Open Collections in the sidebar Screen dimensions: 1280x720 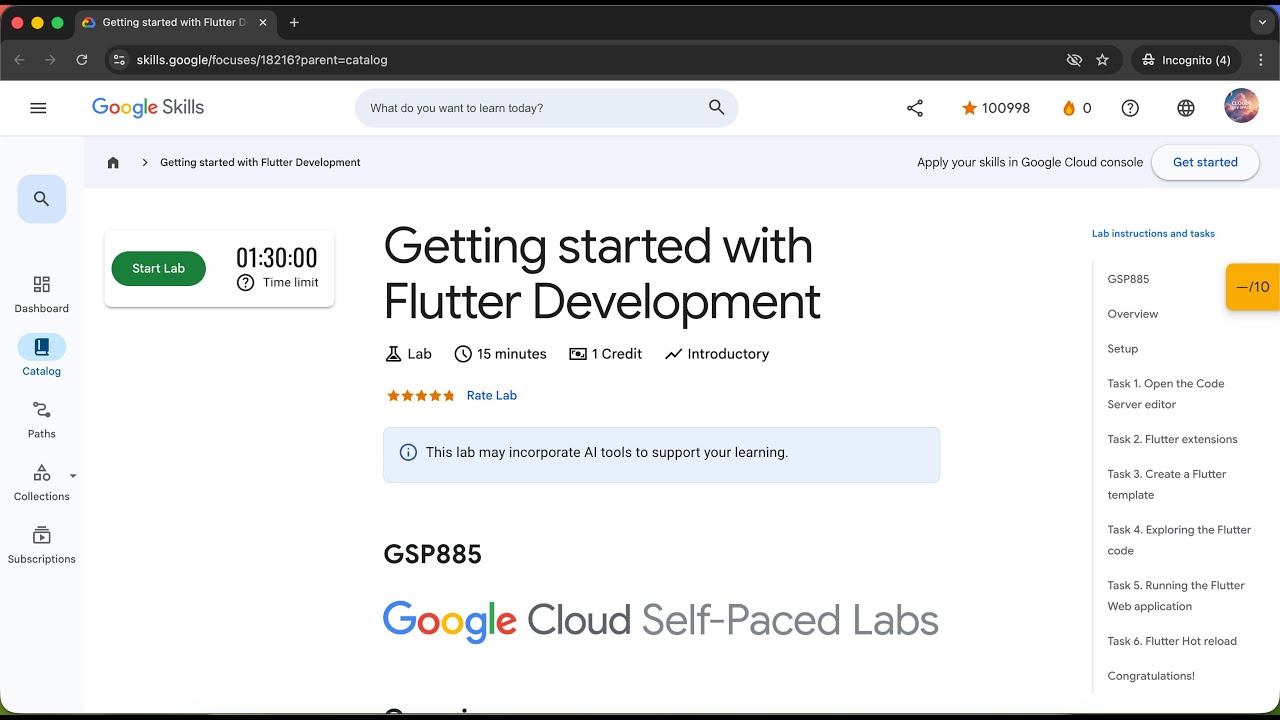[x=42, y=483]
